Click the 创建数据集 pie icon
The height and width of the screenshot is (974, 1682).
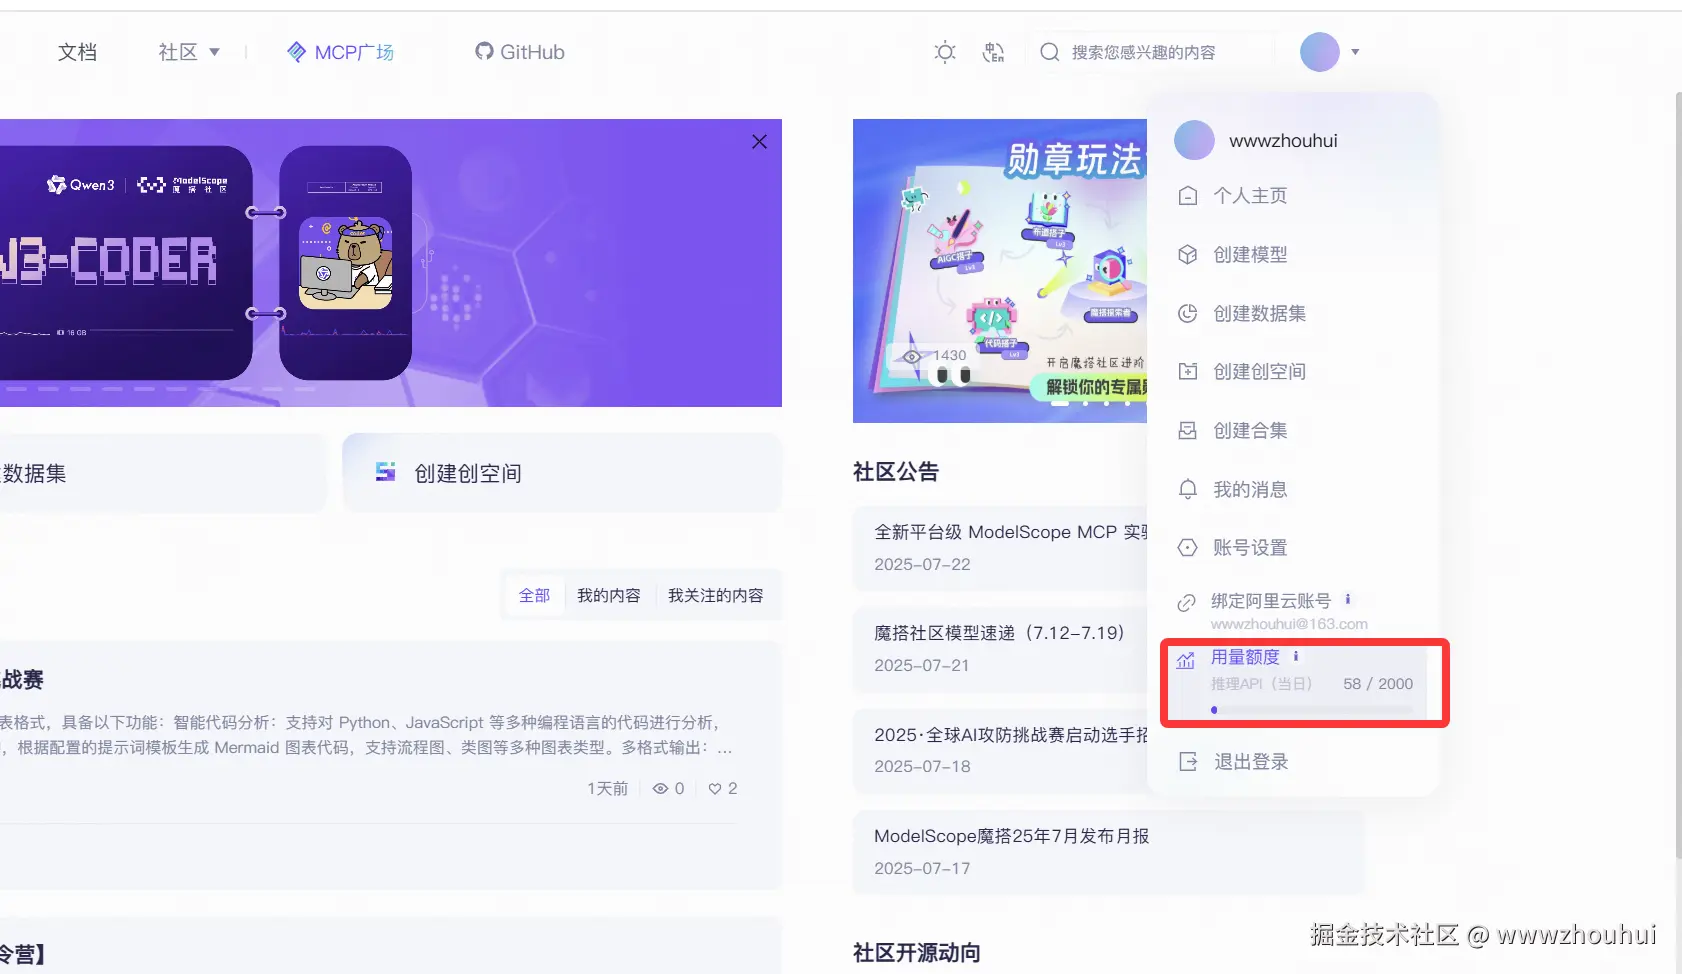click(x=1188, y=314)
